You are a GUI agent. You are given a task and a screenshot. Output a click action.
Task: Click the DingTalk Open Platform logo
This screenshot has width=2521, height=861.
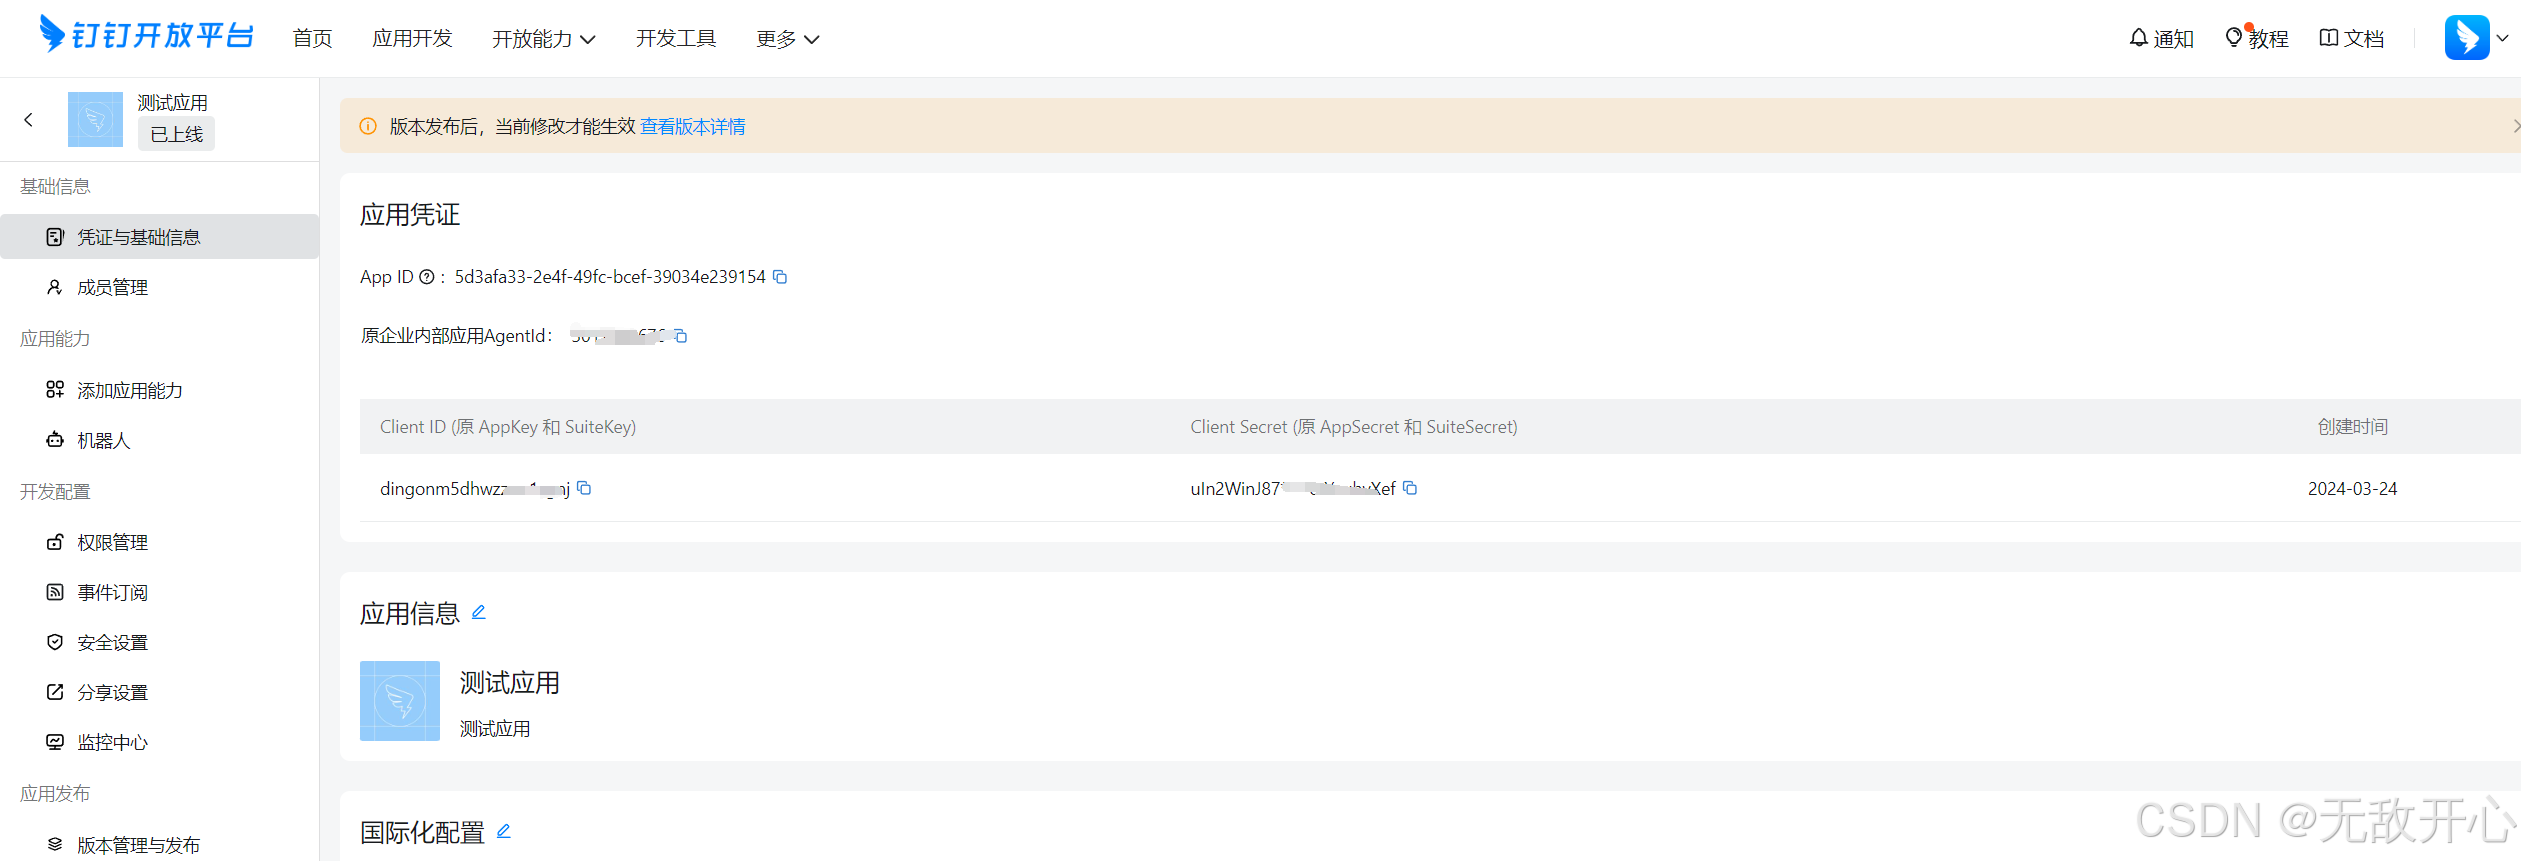pyautogui.click(x=146, y=35)
